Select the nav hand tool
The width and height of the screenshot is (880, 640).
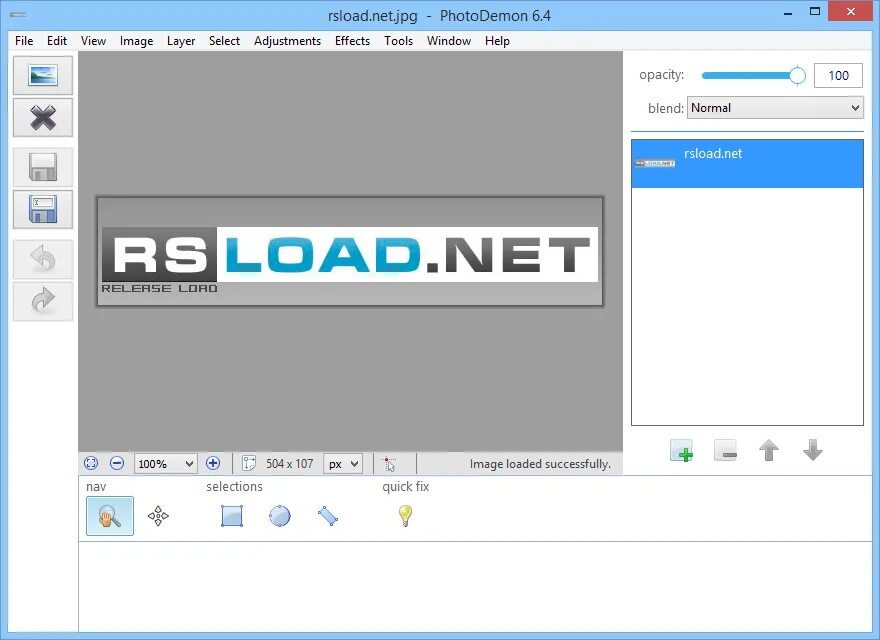(x=109, y=515)
